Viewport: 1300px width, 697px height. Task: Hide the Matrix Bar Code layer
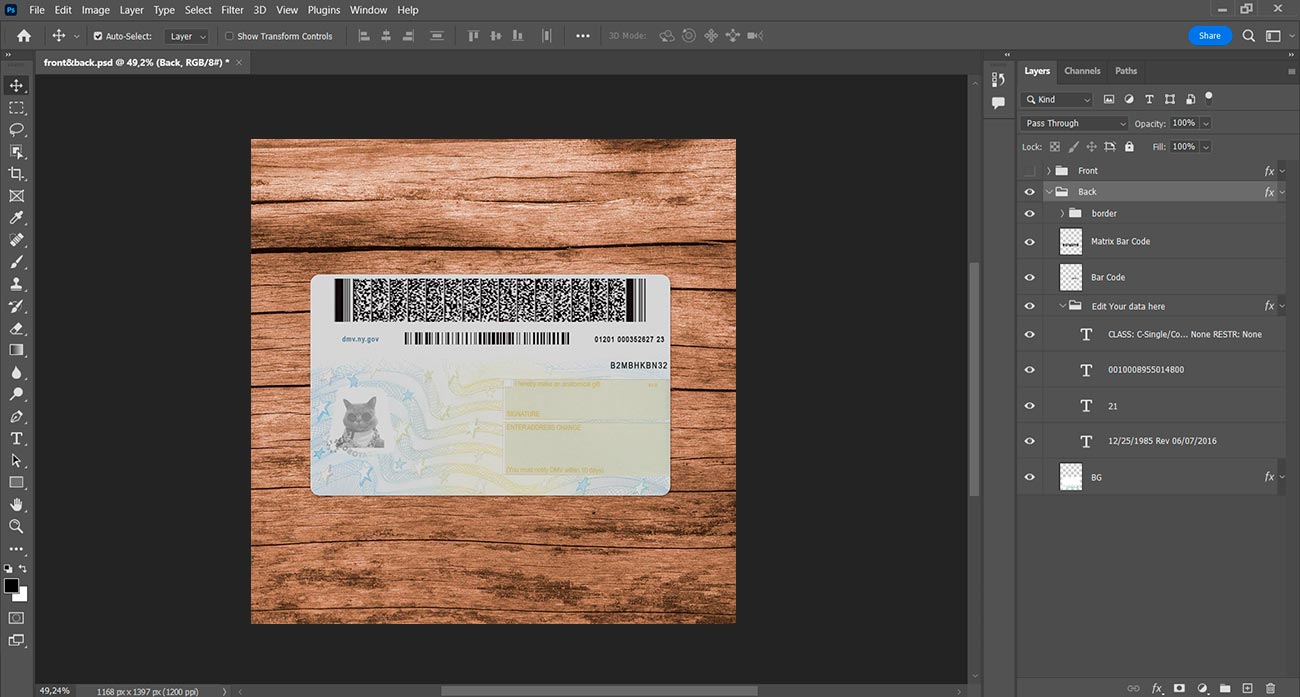1029,241
